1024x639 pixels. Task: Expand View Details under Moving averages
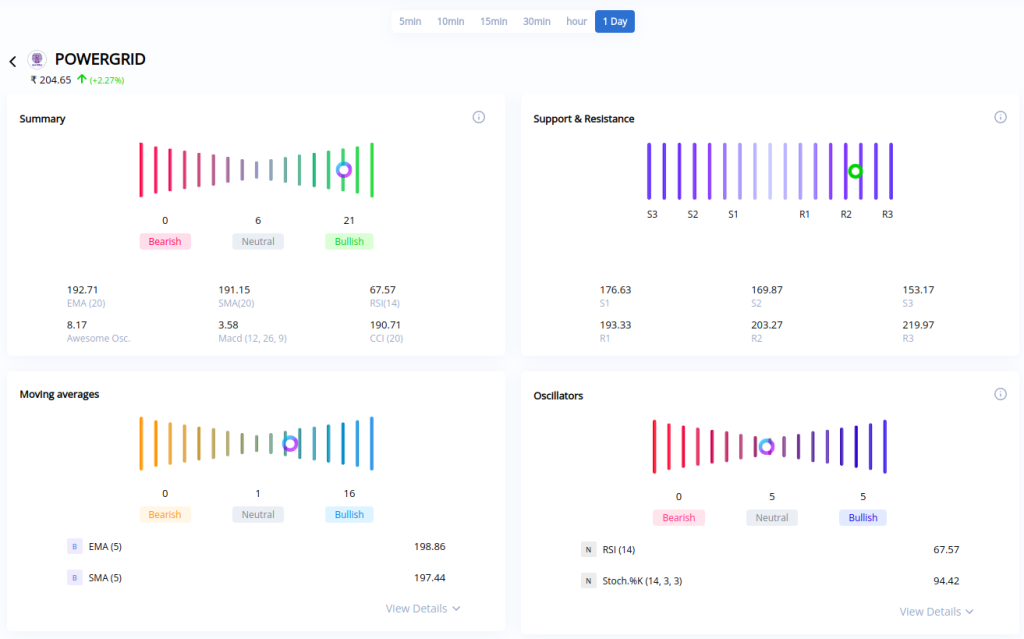[422, 608]
